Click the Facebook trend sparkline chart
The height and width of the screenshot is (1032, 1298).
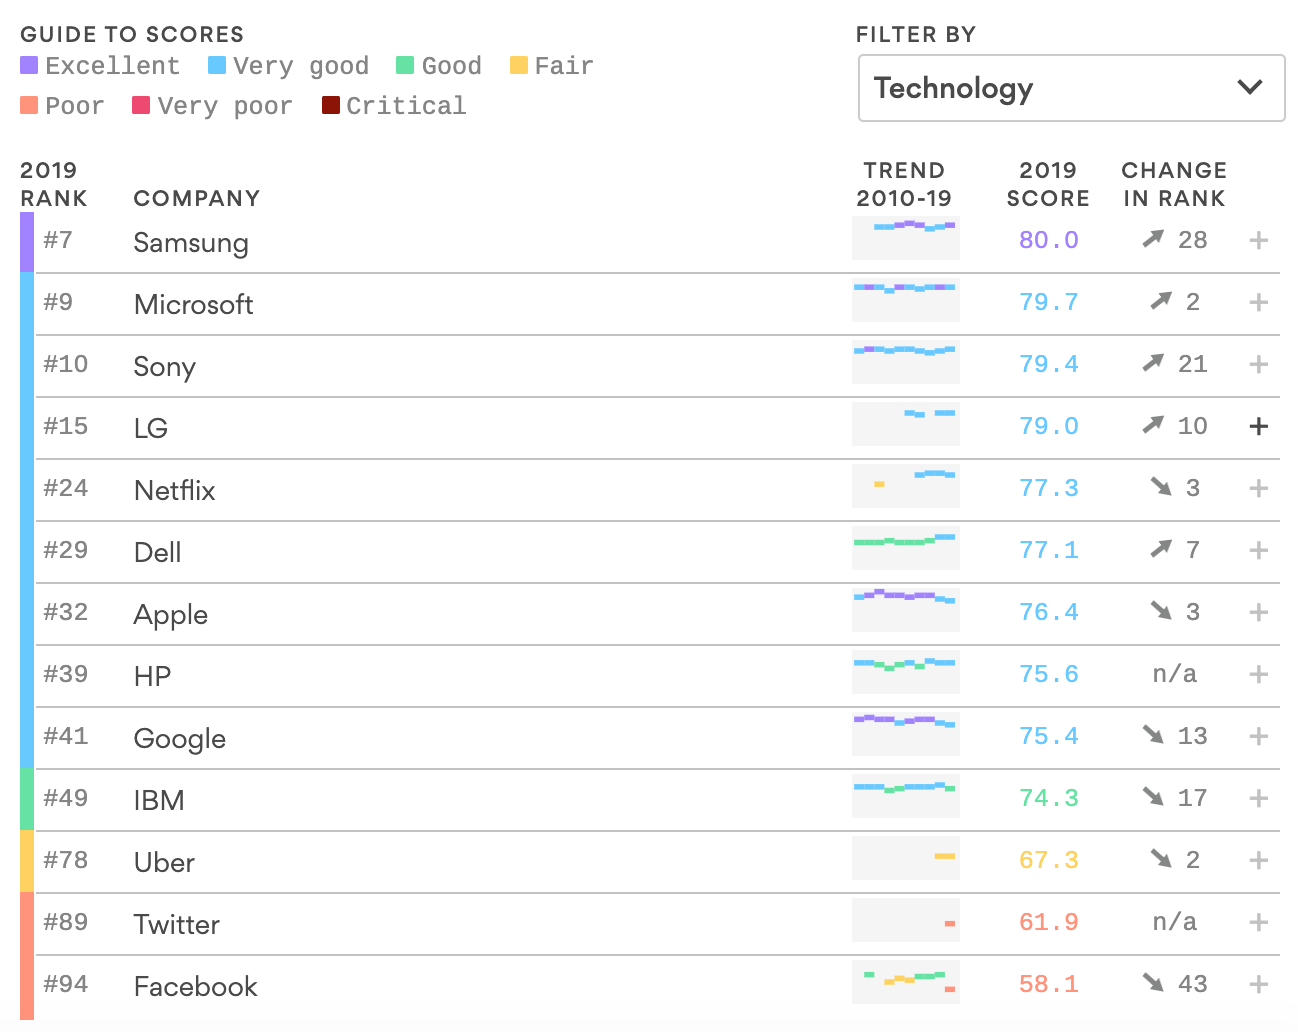coord(905,982)
